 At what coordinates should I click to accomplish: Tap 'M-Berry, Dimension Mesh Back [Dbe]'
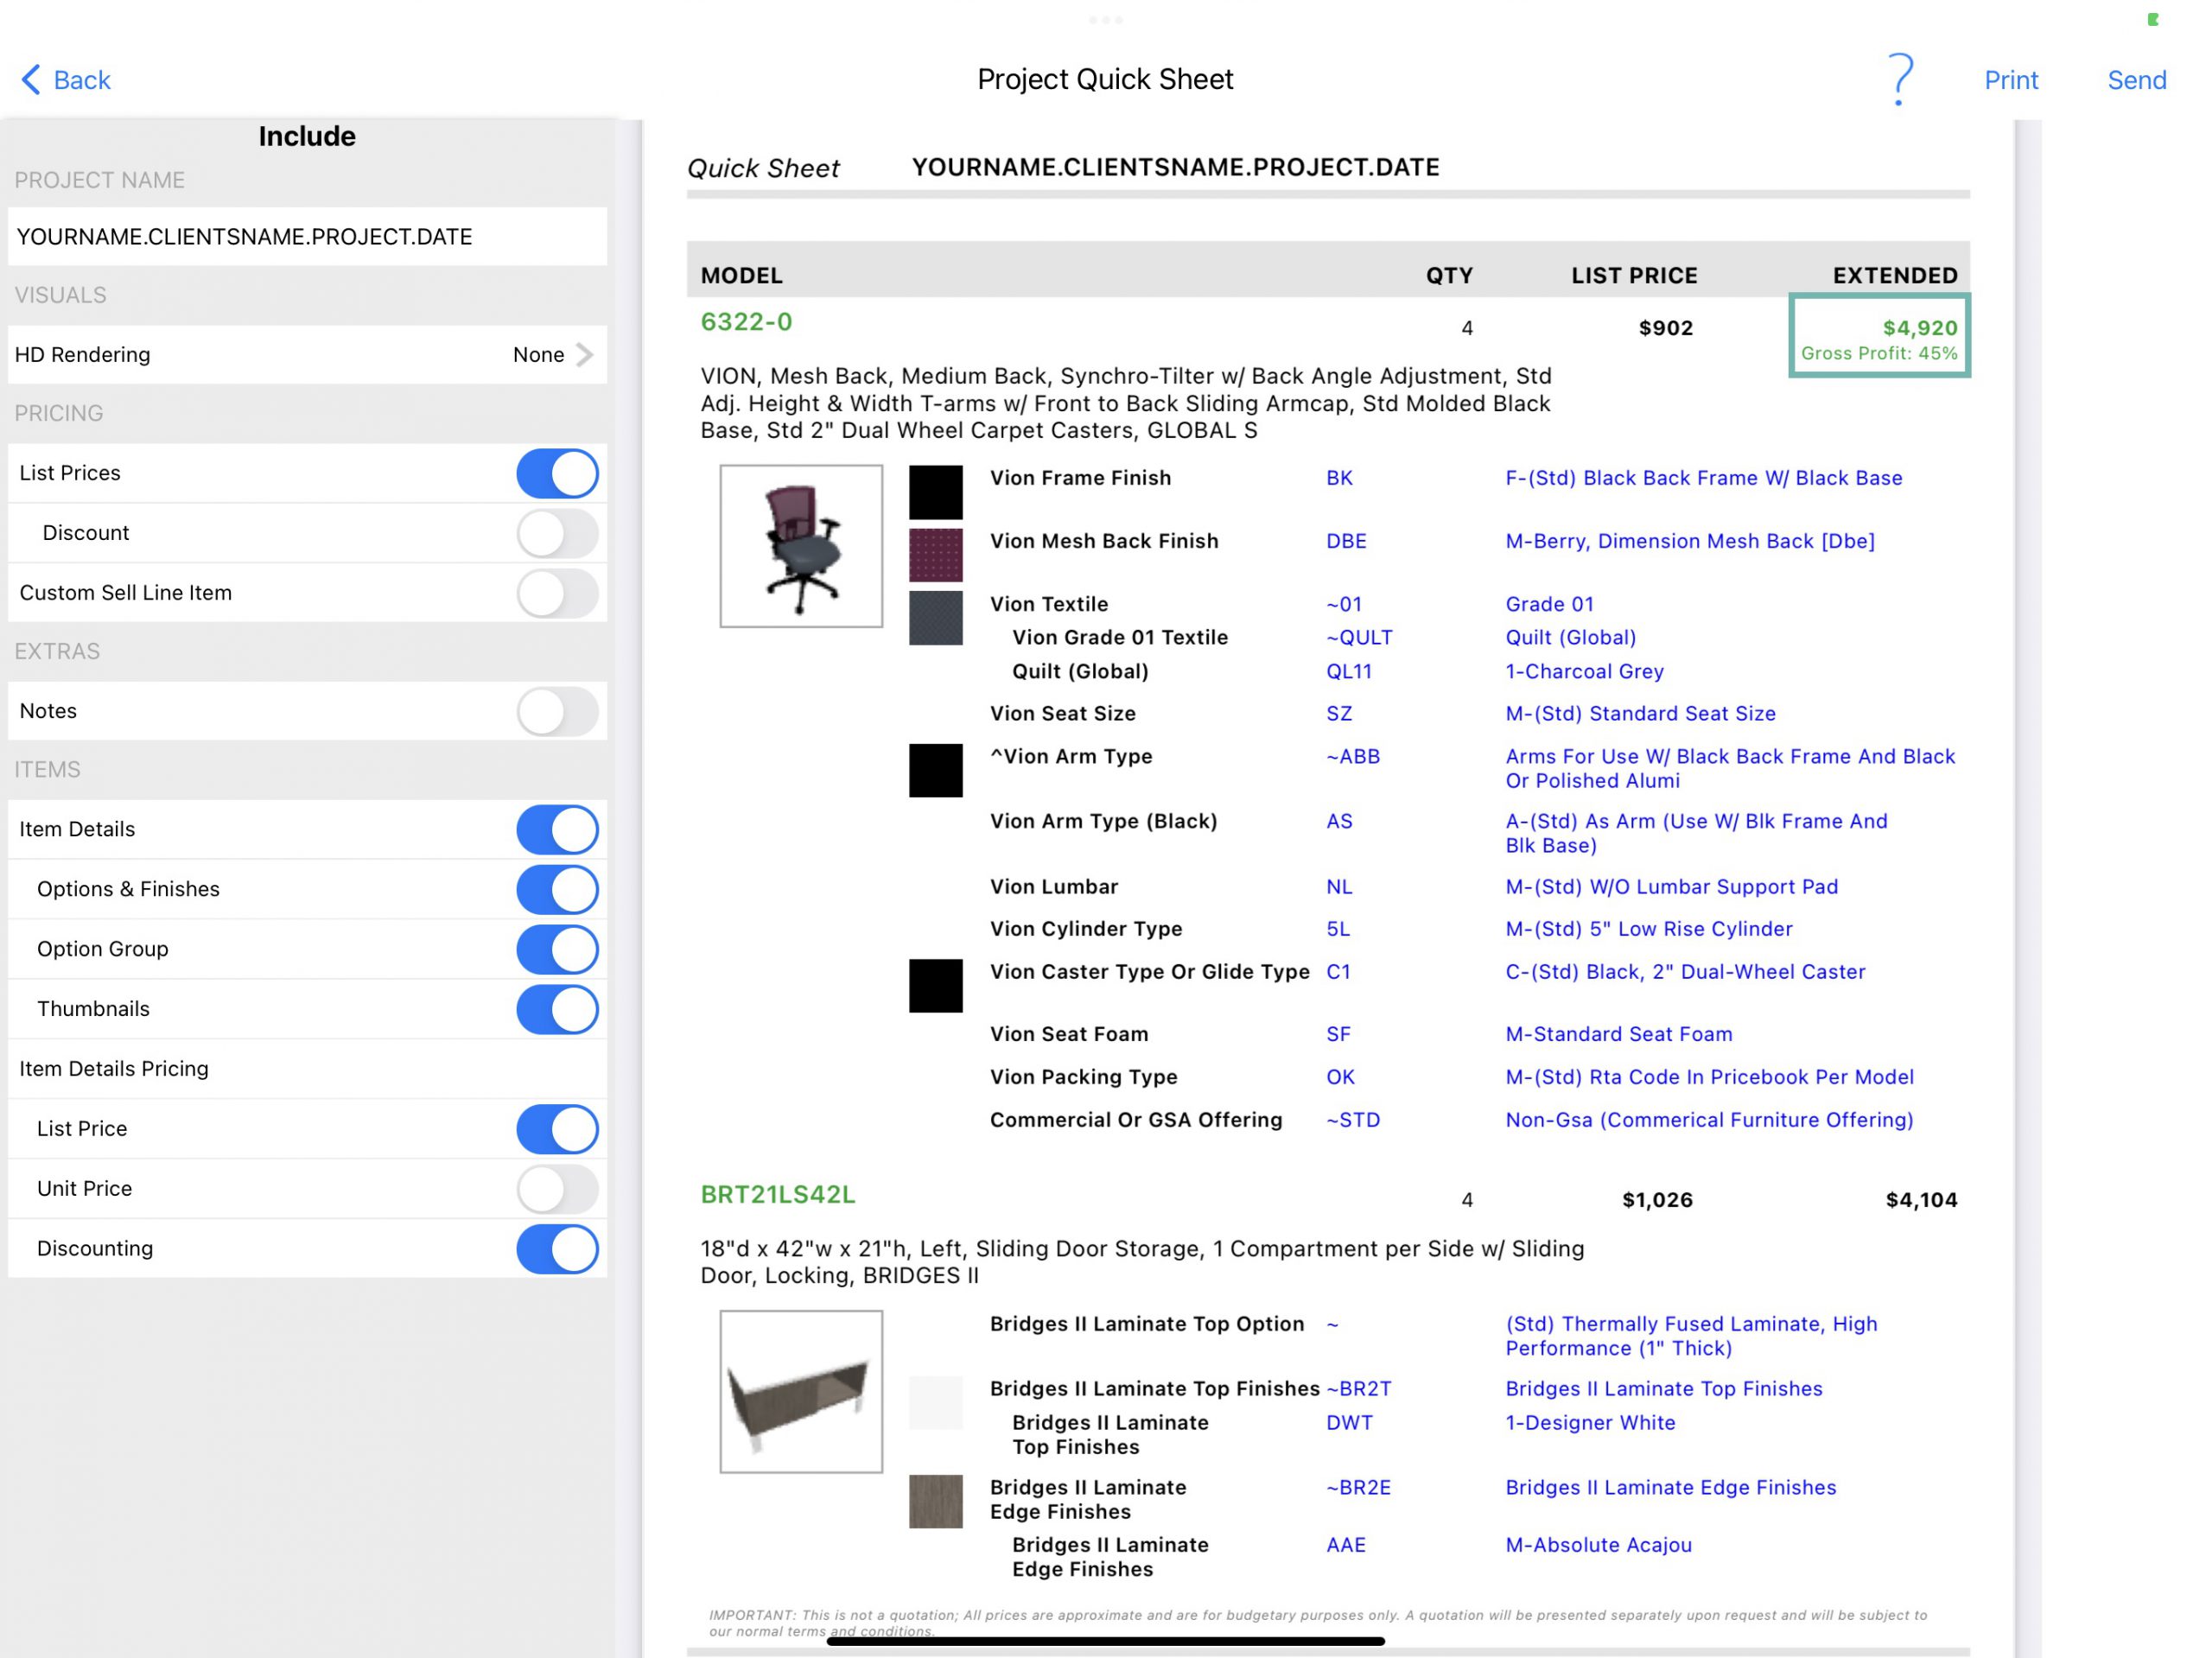point(1690,541)
